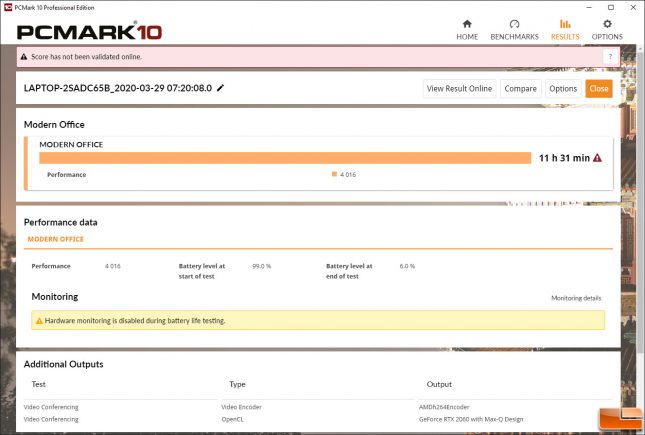Select the MODERN OFFICE performance data tab
This screenshot has height=435, width=645.
[56, 239]
